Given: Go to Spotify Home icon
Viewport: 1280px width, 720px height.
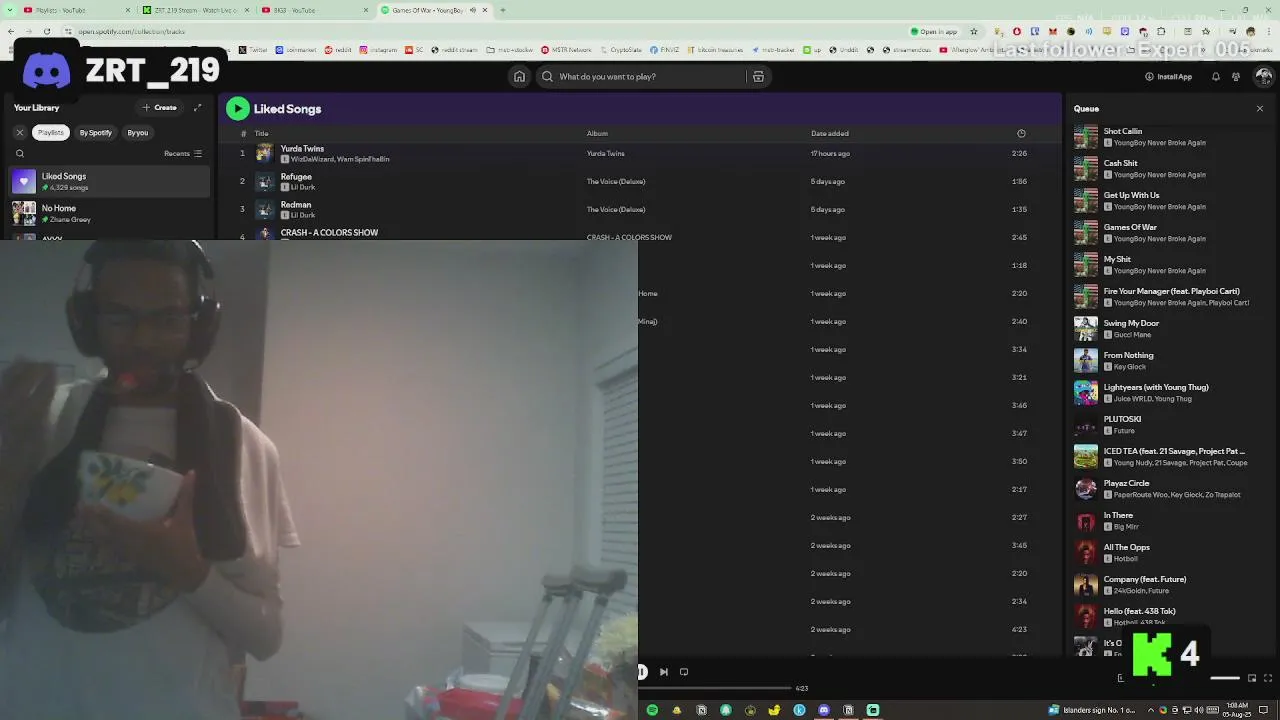Looking at the screenshot, I should [519, 76].
